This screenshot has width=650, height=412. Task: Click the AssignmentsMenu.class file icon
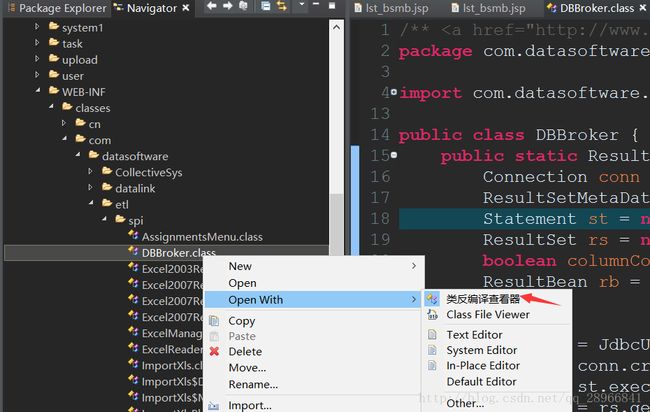pos(133,235)
